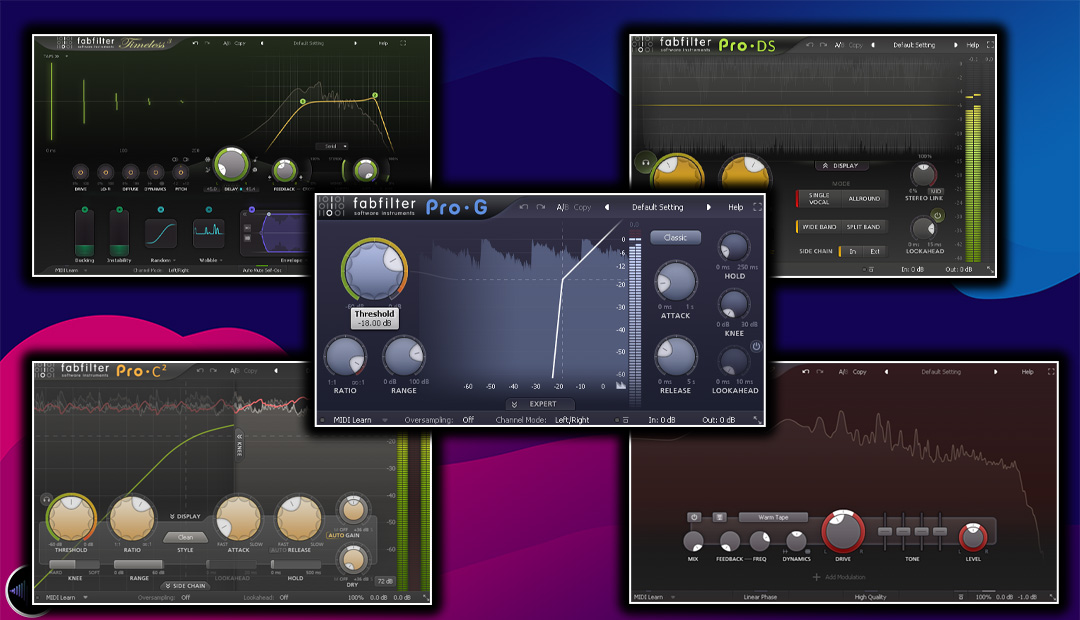This screenshot has height=620, width=1080.
Task: Click the Pro-G Threshold knob
Action: 374,269
